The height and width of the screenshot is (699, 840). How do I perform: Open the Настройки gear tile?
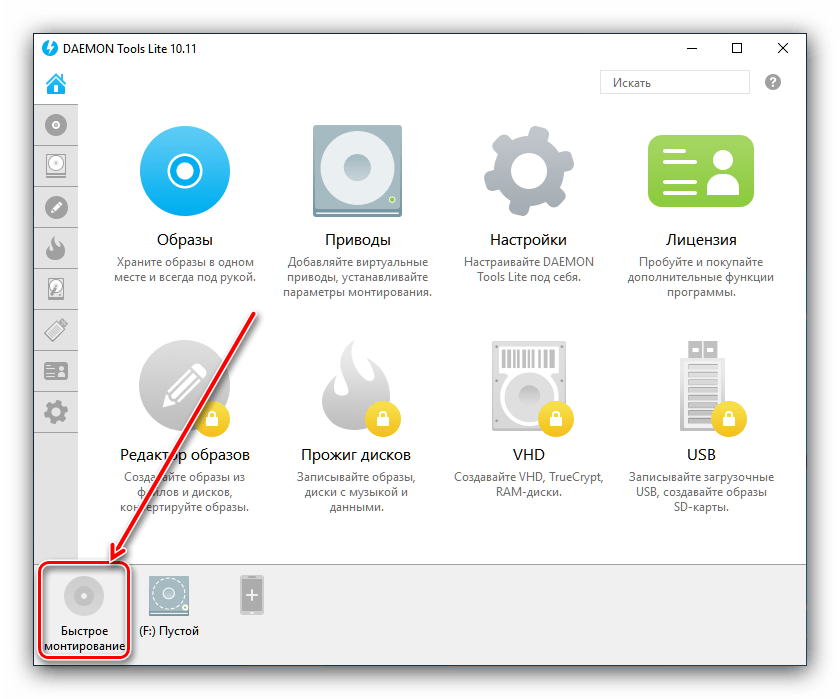click(x=527, y=171)
